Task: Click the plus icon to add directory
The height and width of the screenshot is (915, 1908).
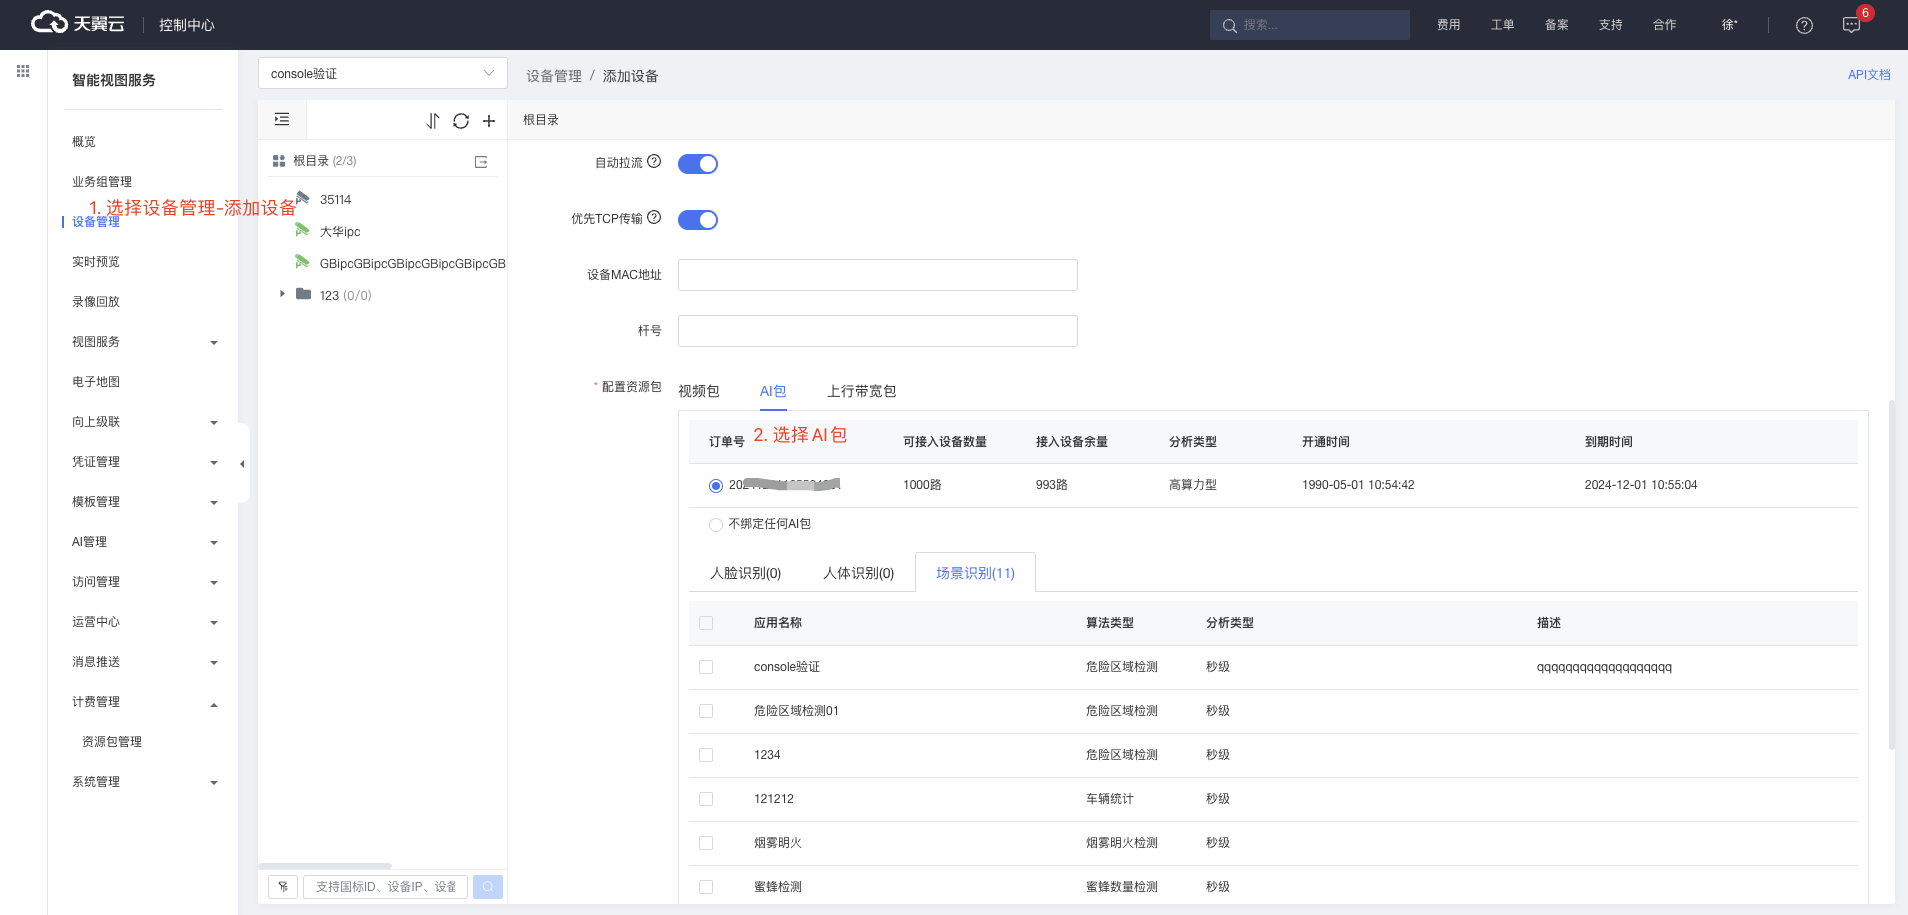Action: (x=489, y=121)
